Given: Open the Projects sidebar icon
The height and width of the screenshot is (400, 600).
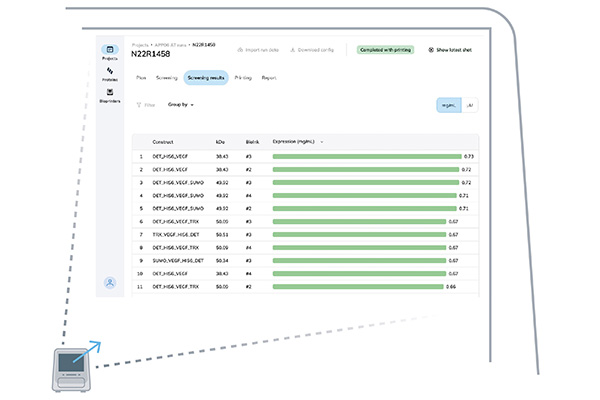Looking at the screenshot, I should (x=110, y=50).
